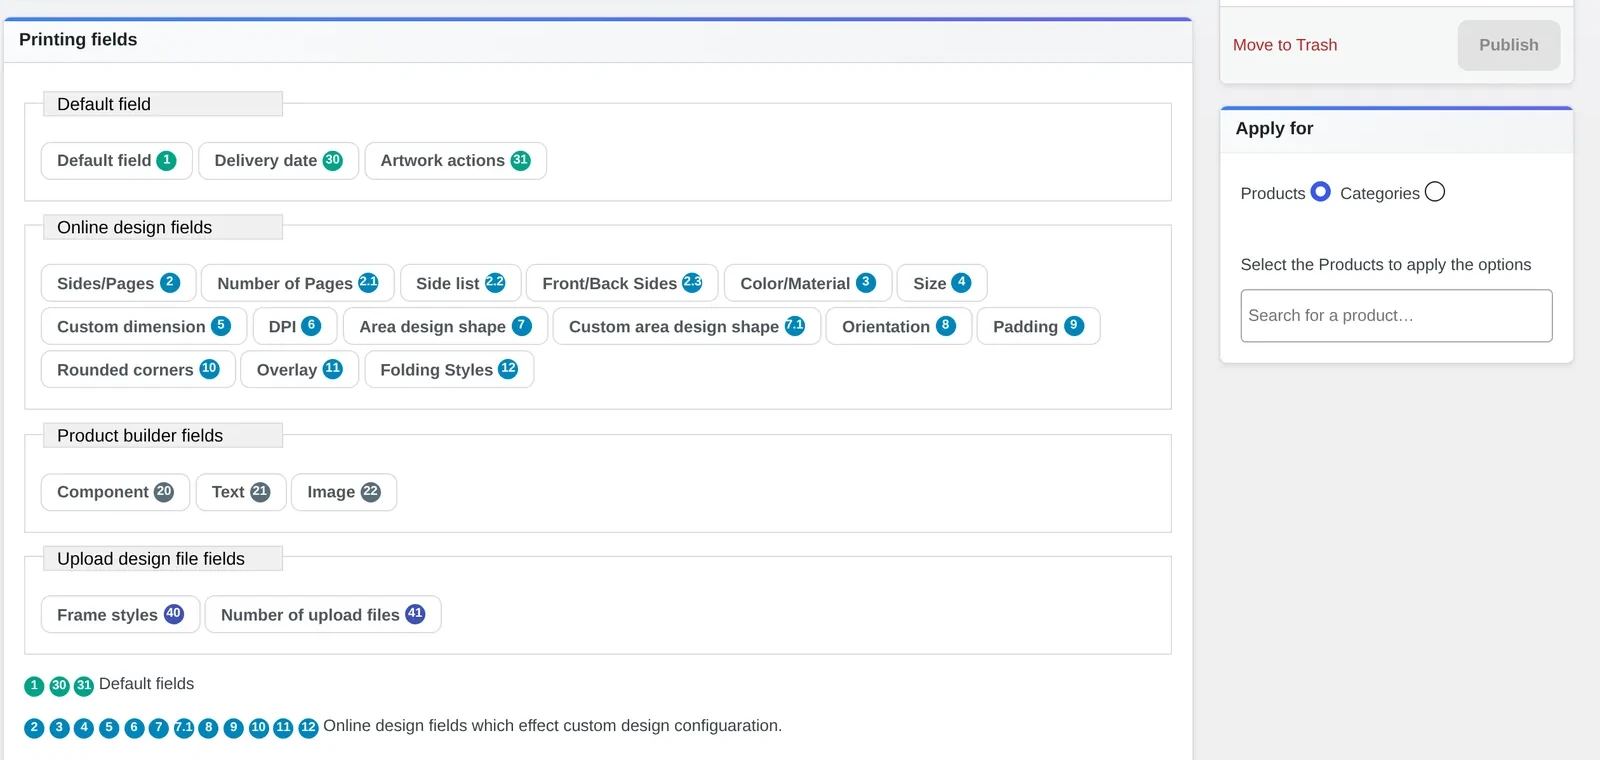
Task: Add the Custom area design shape field
Action: click(x=687, y=326)
